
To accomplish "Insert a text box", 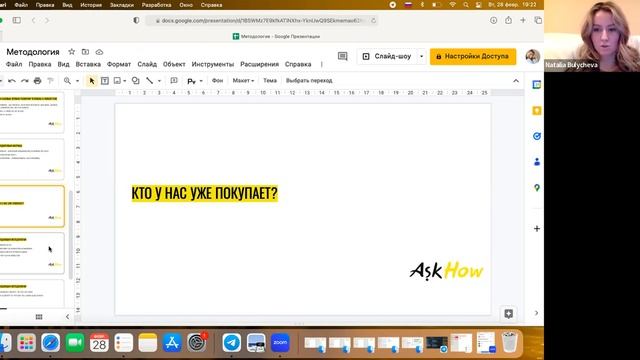I will point(105,81).
